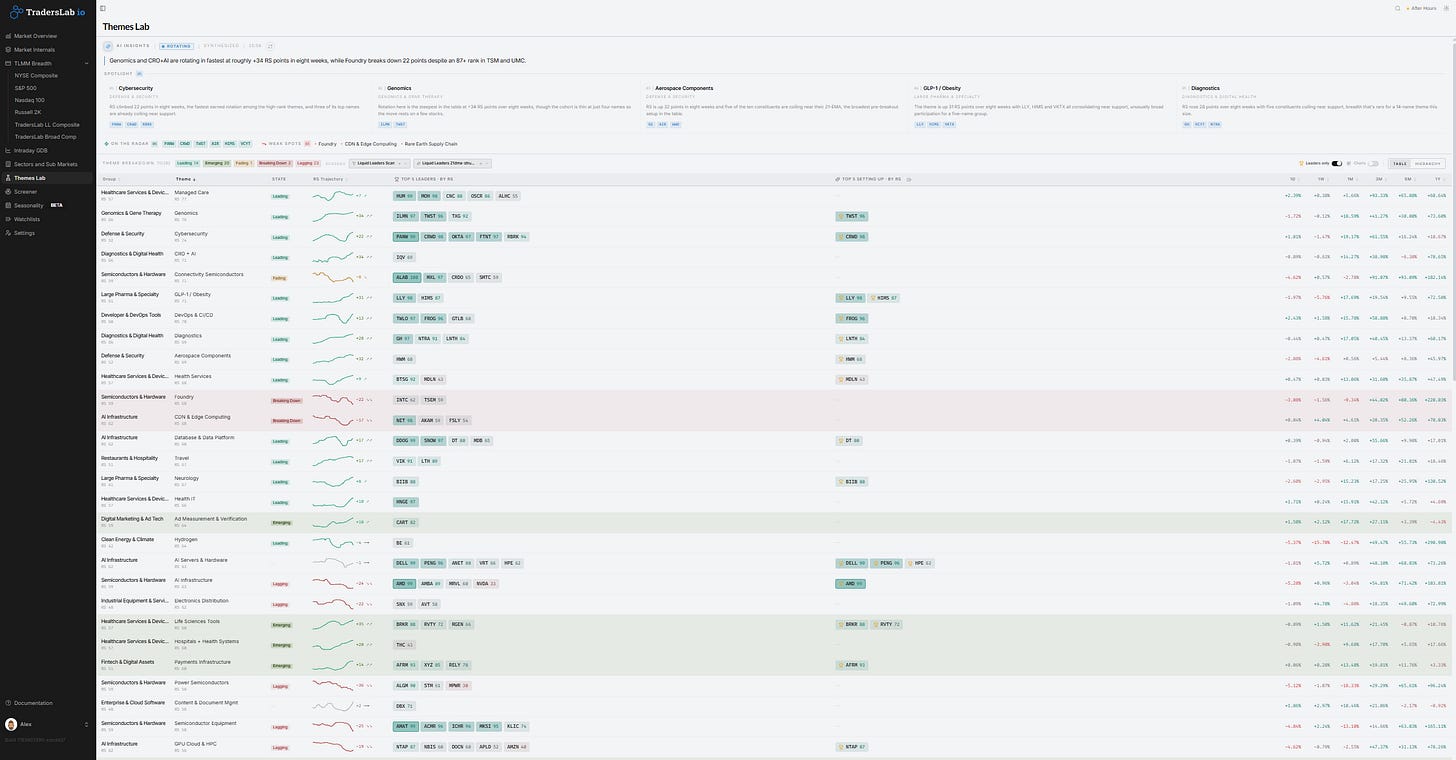Click the Seasonality sidebar icon
1456x760 pixels.
pyautogui.click(x=8, y=205)
